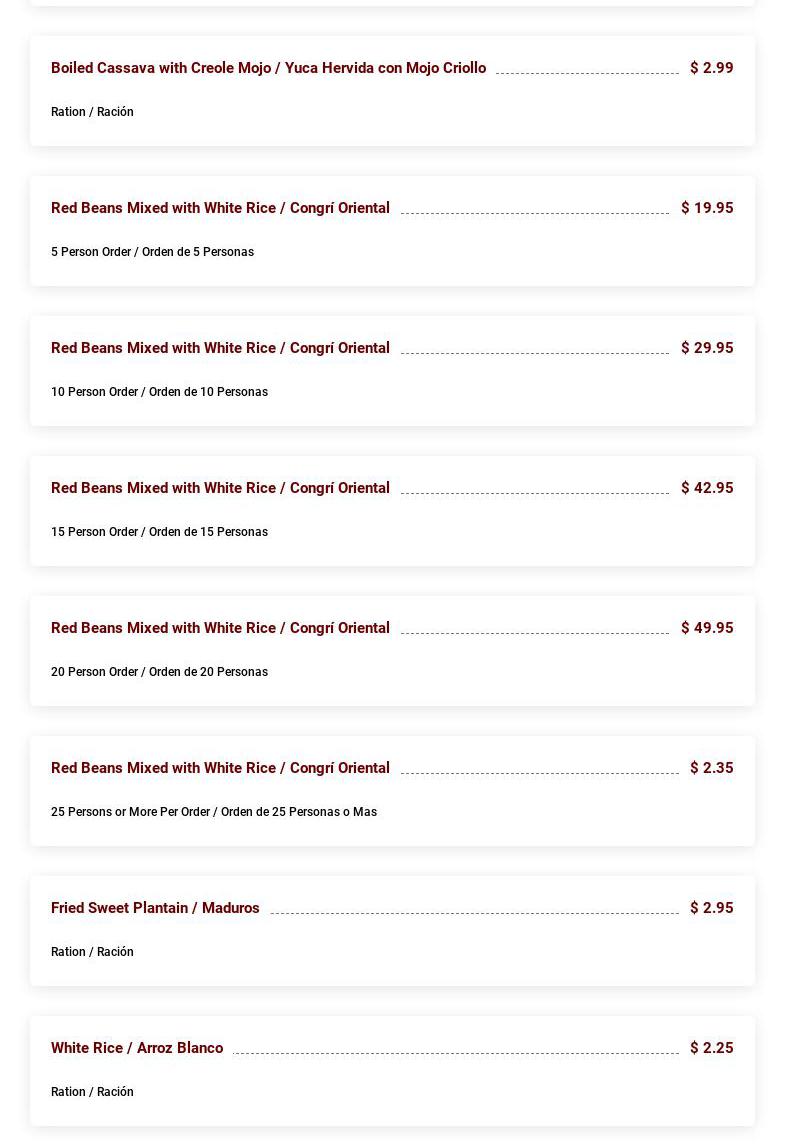Click the Ration text under Boiled Cassava

pyautogui.click(x=92, y=112)
